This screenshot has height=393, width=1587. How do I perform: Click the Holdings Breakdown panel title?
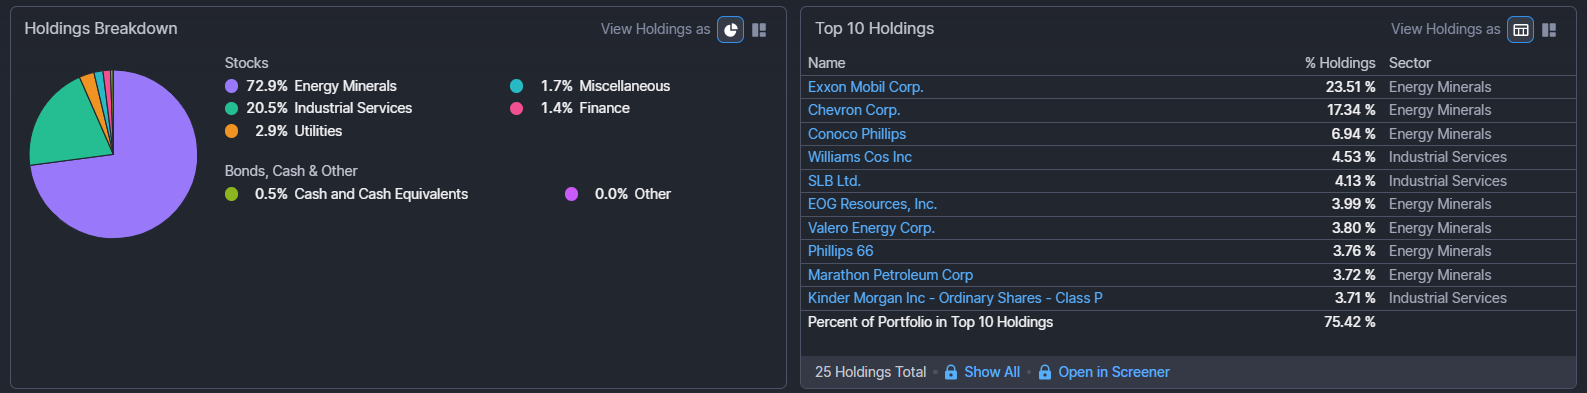point(101,29)
